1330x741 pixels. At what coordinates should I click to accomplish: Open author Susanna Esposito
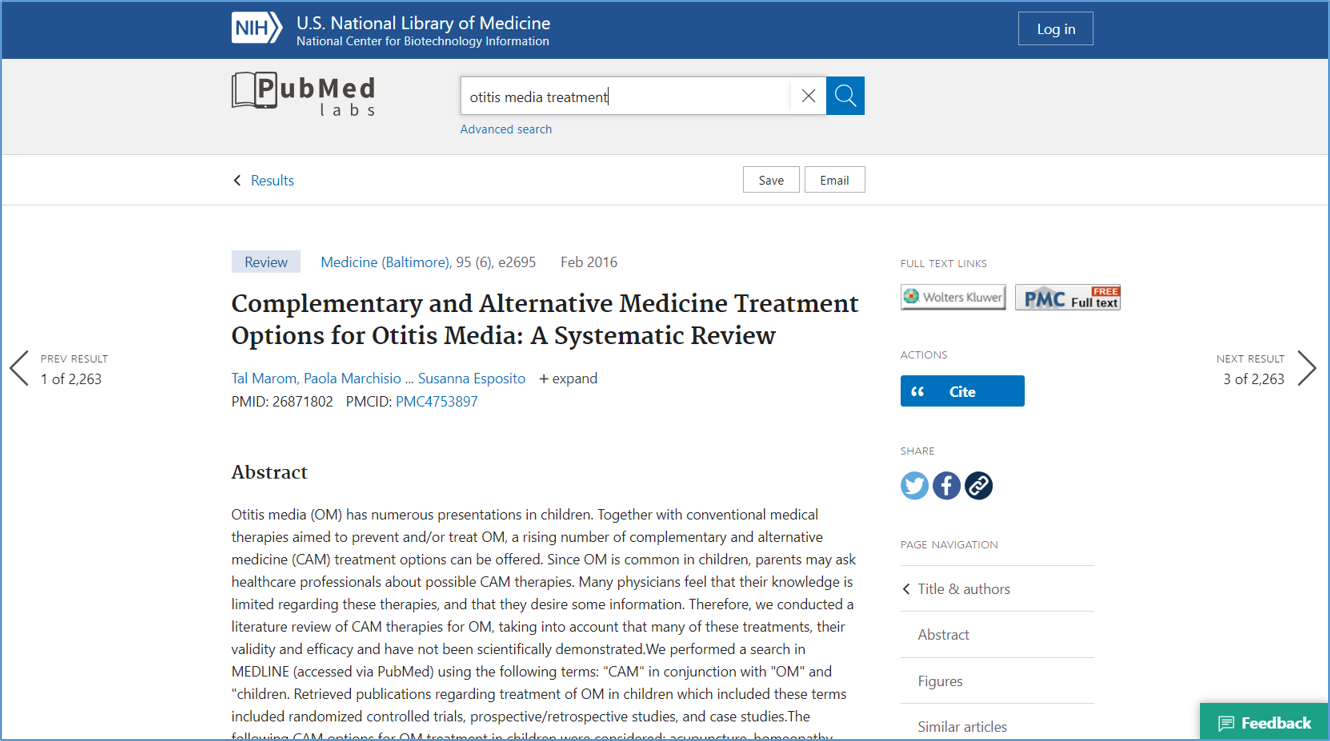coord(472,378)
